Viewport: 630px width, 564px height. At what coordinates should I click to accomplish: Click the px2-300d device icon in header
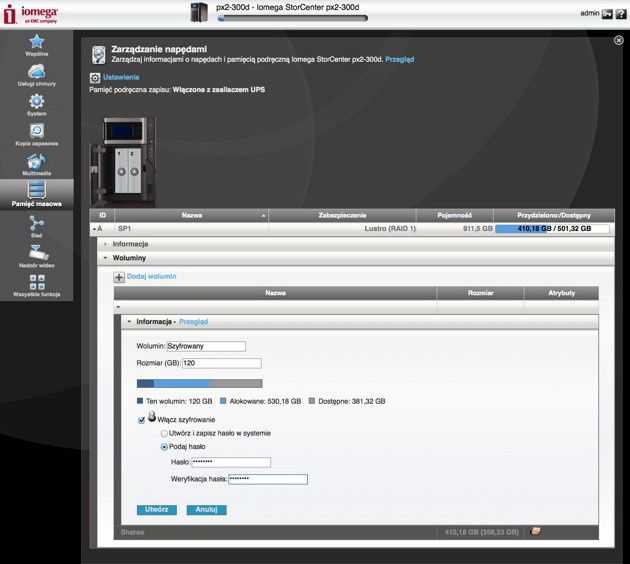point(199,12)
